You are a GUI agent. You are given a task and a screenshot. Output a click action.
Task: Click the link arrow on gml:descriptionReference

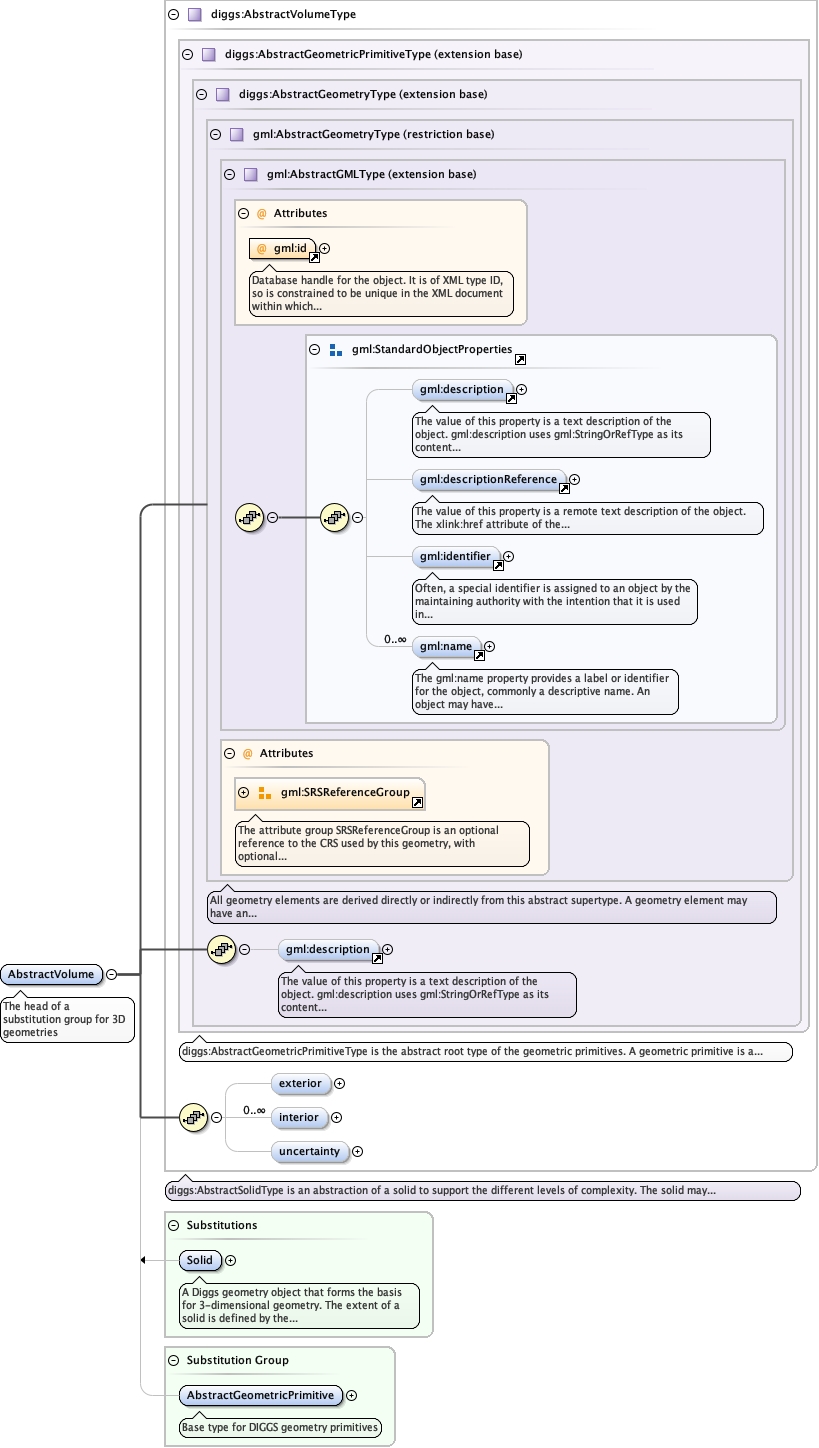click(x=564, y=489)
